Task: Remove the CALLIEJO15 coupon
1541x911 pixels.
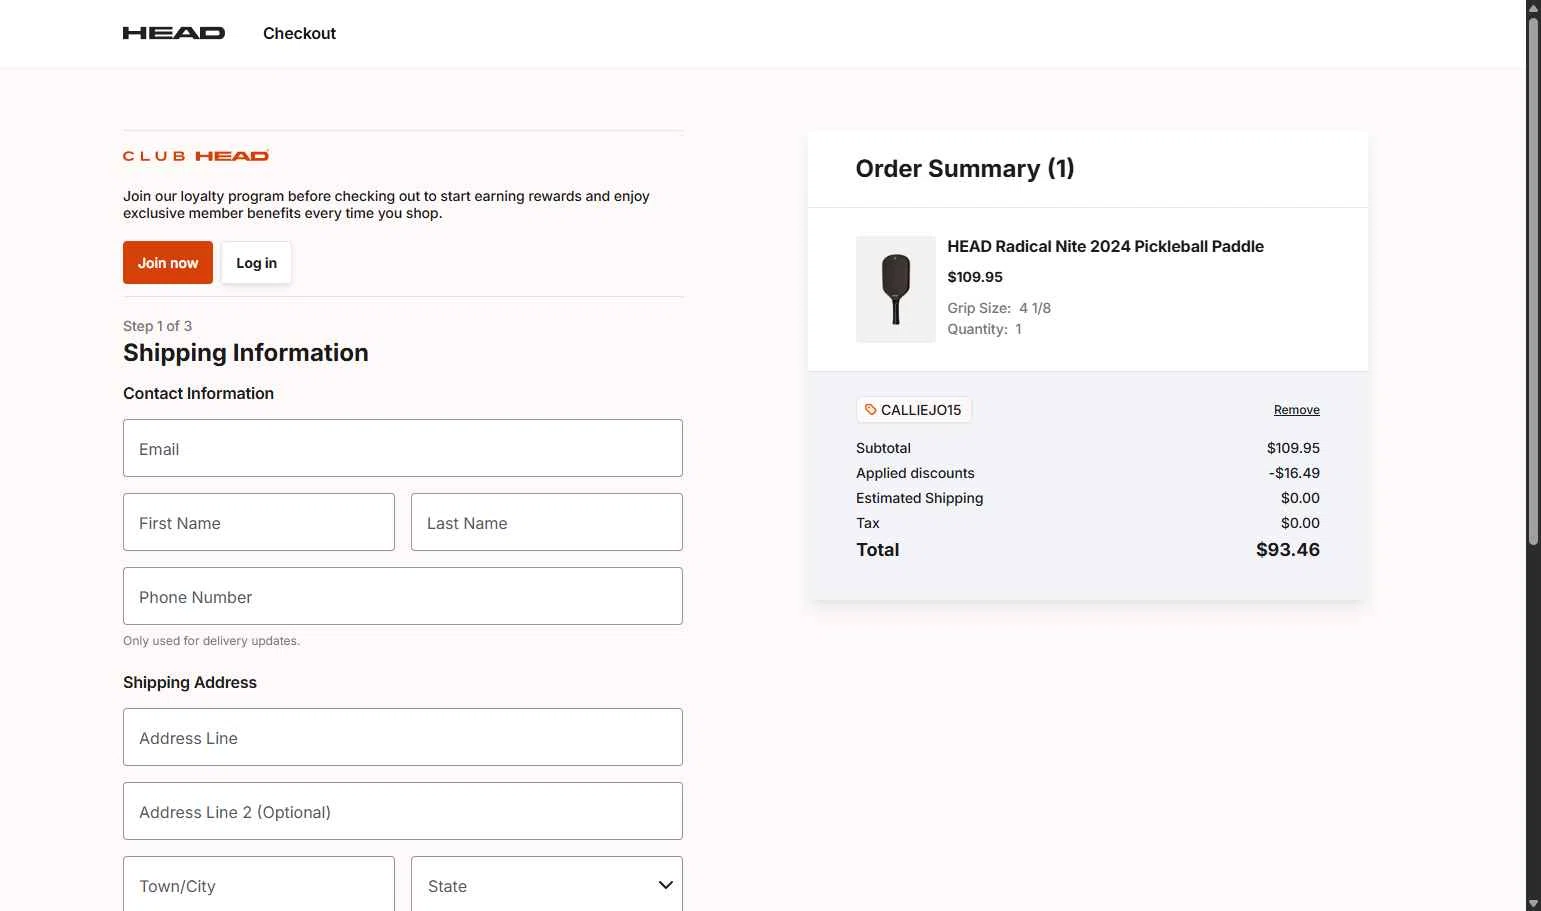Action: pyautogui.click(x=1296, y=410)
